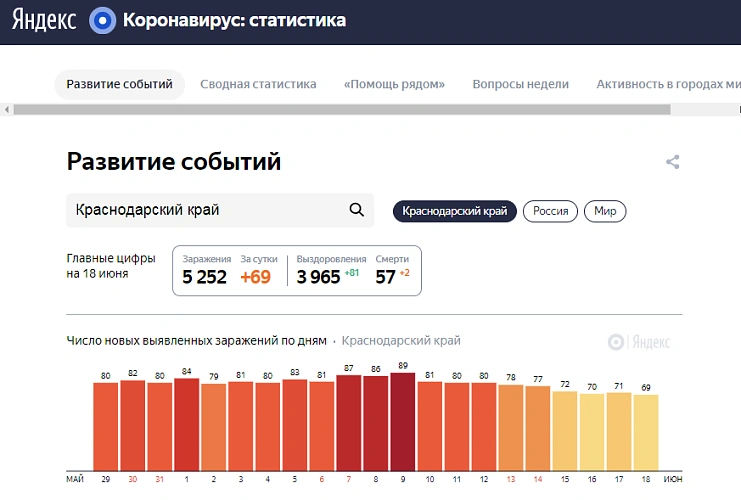741x500 pixels.
Task: Click the bar for June 15 with value 72
Action: pyautogui.click(x=565, y=431)
